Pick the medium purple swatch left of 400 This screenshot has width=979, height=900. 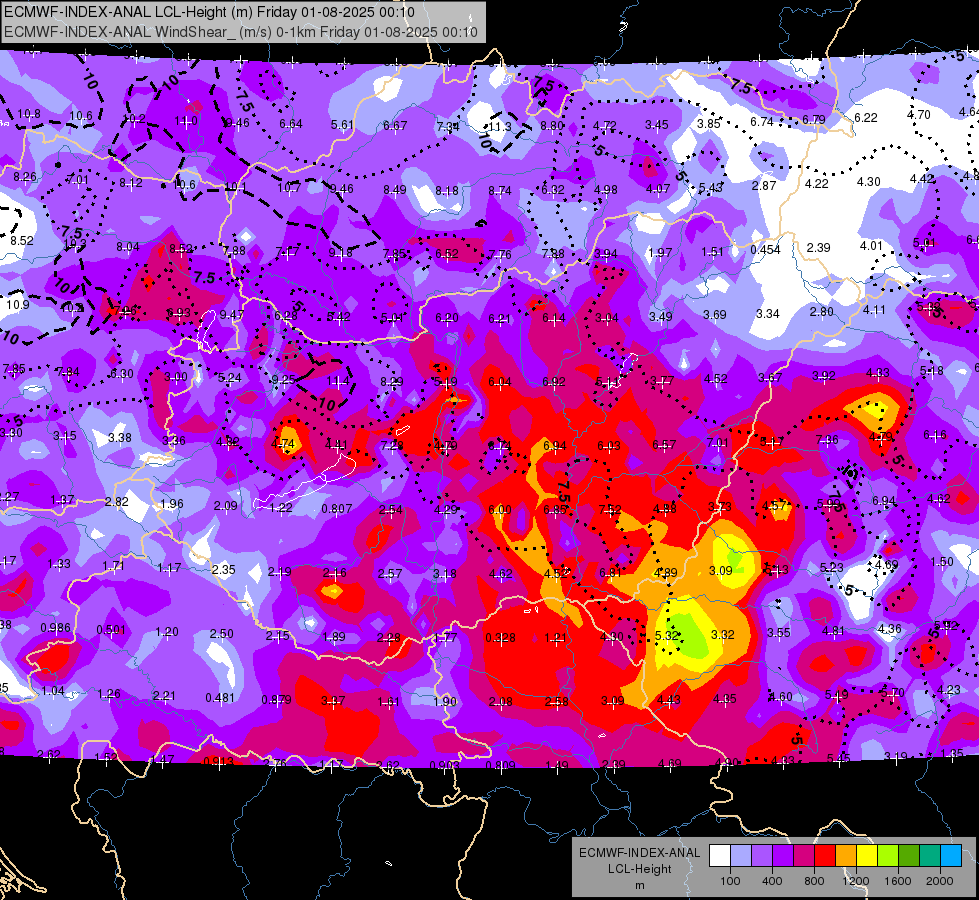click(762, 855)
